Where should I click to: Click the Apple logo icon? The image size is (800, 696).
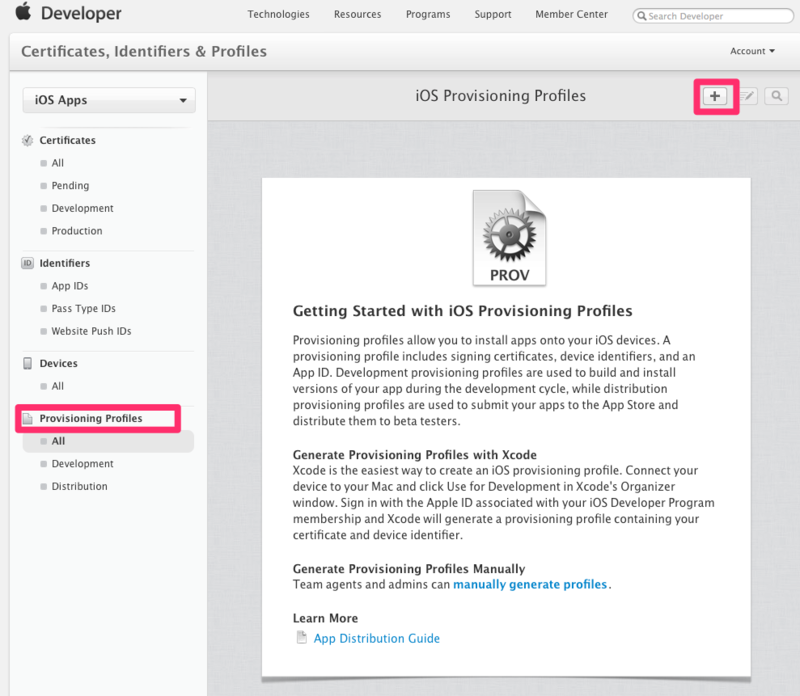coord(23,11)
